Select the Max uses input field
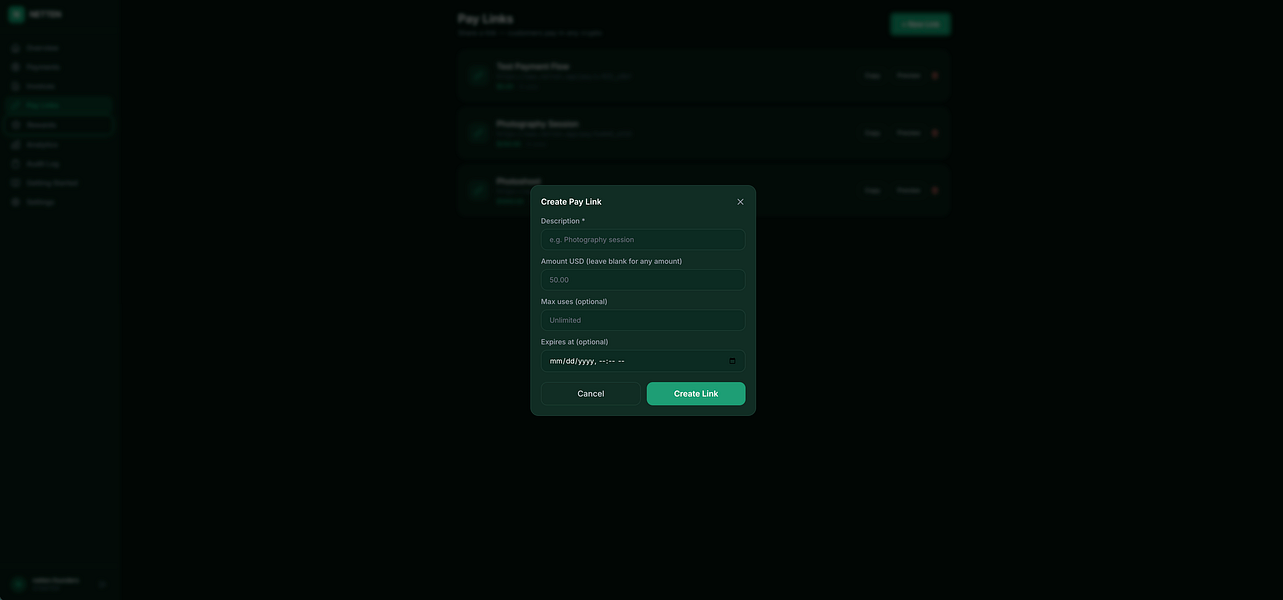Image resolution: width=1283 pixels, height=600 pixels. [x=643, y=320]
